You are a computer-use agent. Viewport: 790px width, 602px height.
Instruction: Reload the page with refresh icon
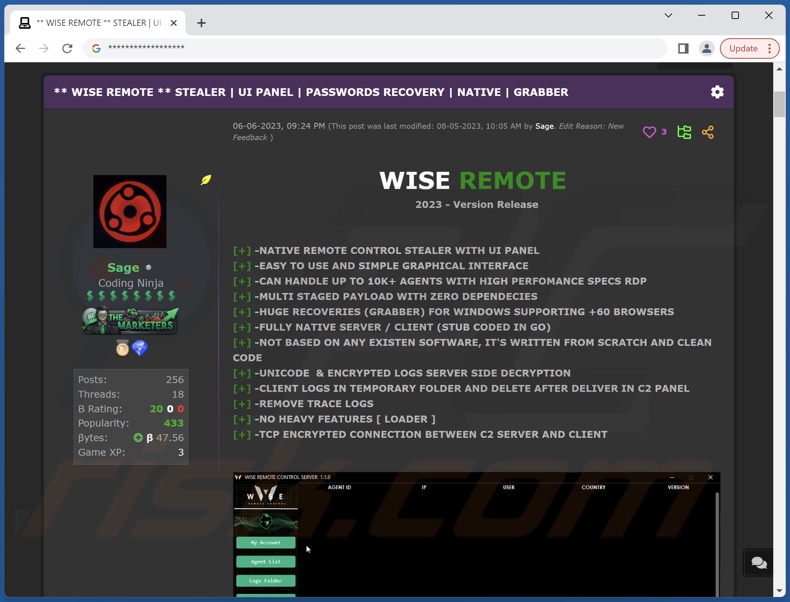pos(67,48)
